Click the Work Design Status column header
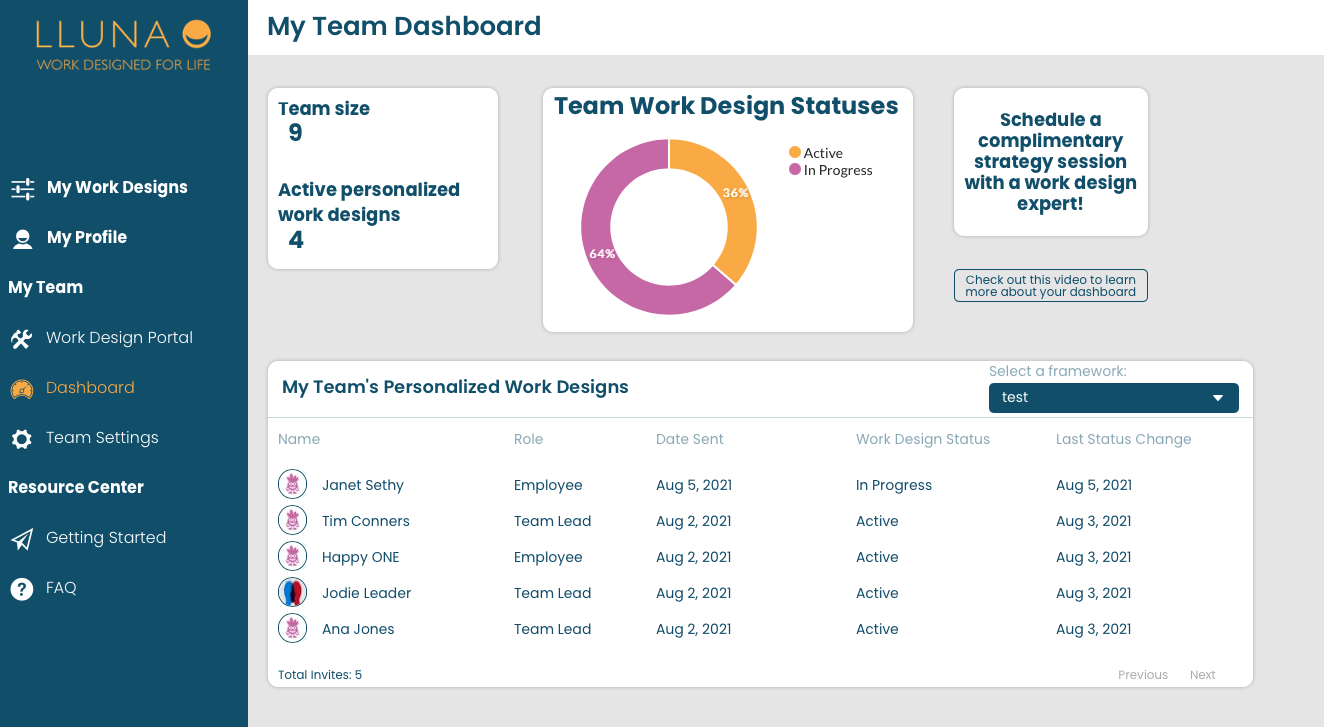1324x727 pixels. coord(923,439)
